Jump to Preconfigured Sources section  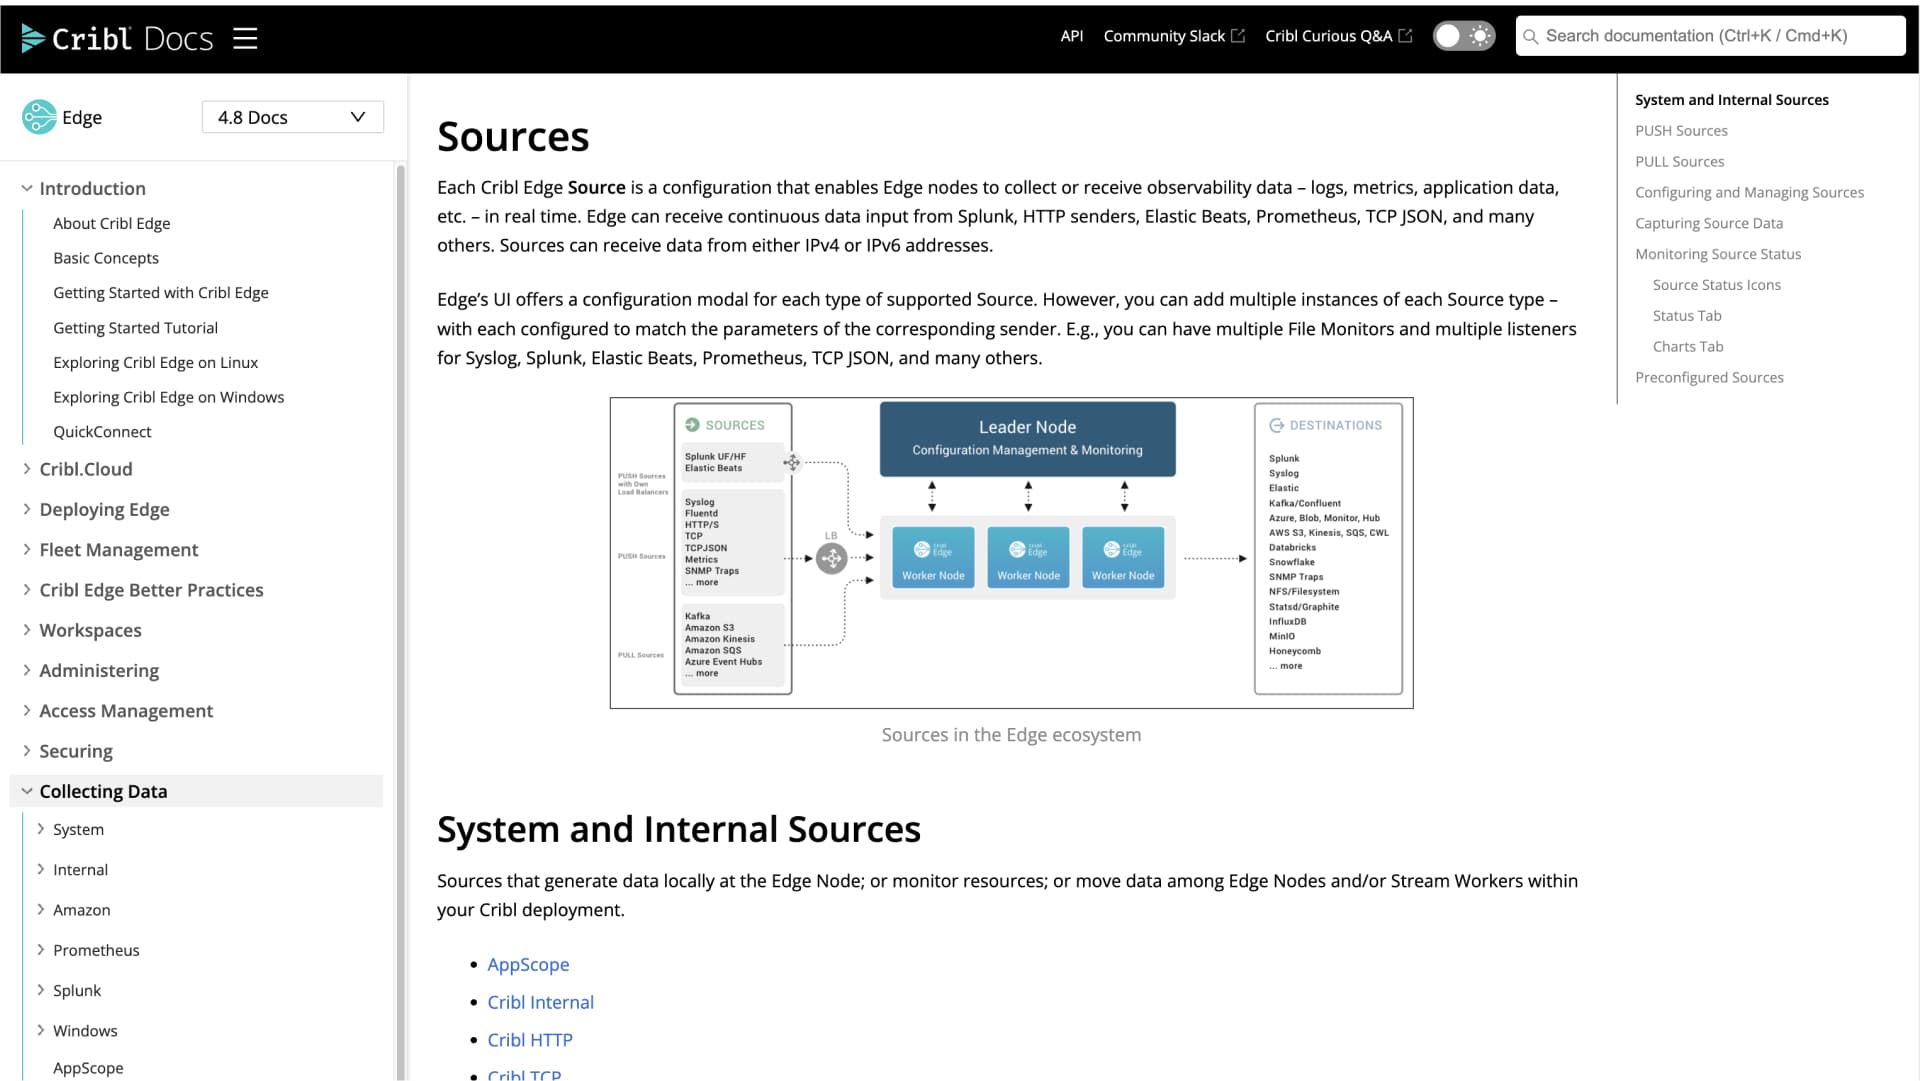tap(1709, 378)
